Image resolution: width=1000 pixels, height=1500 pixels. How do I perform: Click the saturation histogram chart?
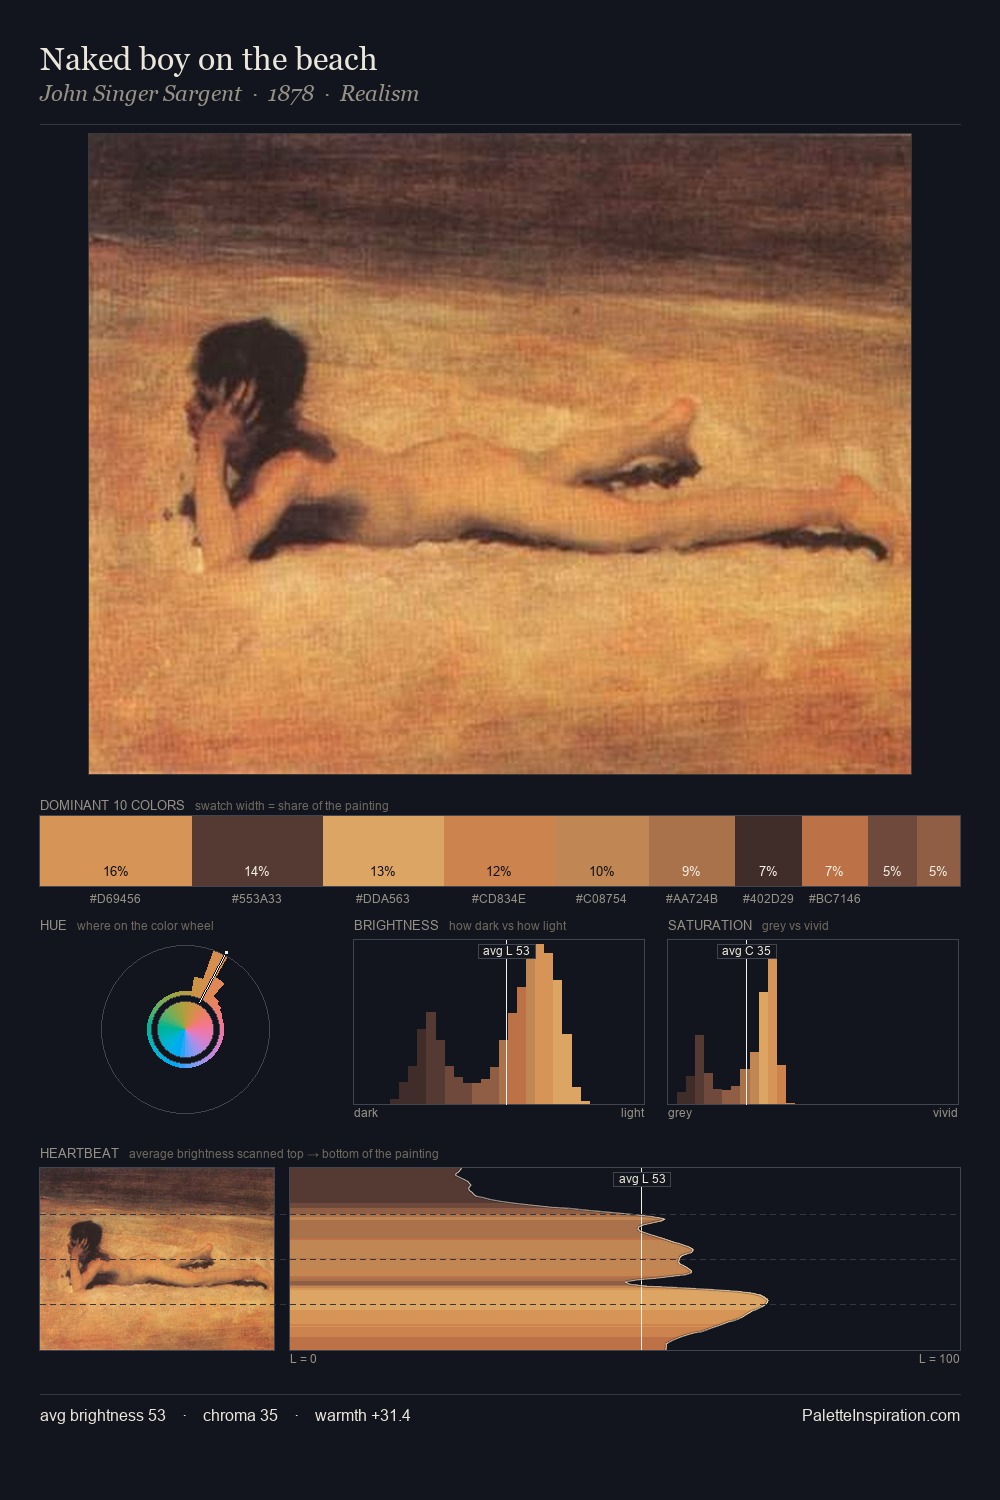pos(813,1022)
